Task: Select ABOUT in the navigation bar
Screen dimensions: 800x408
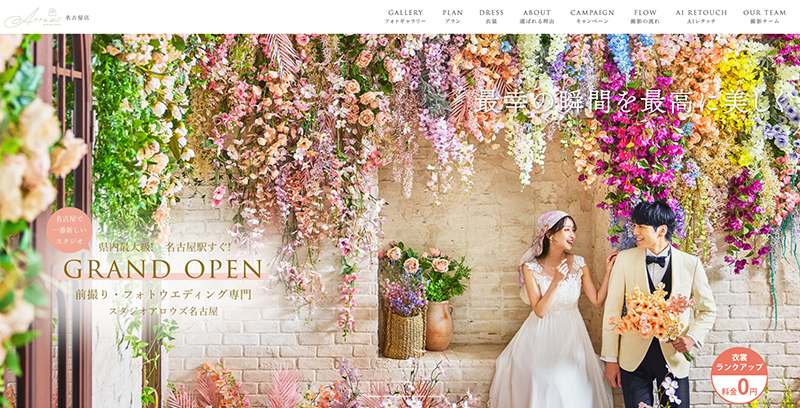Action: (536, 16)
